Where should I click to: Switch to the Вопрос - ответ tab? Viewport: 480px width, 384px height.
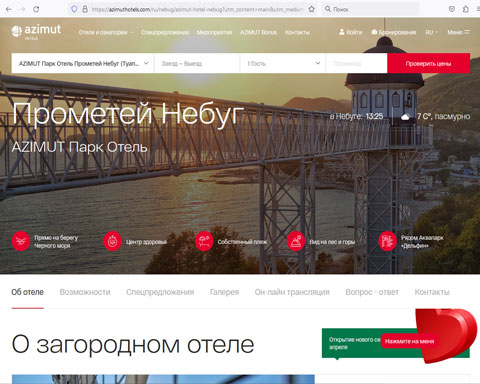pos(372,292)
